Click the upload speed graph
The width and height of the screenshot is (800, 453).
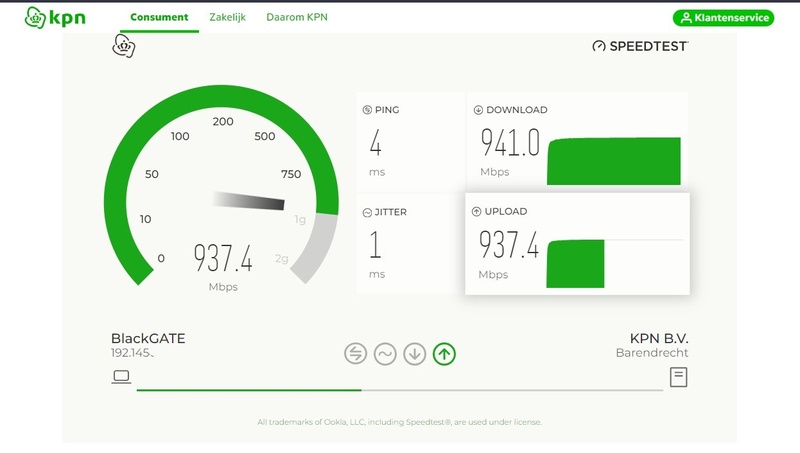(x=576, y=264)
